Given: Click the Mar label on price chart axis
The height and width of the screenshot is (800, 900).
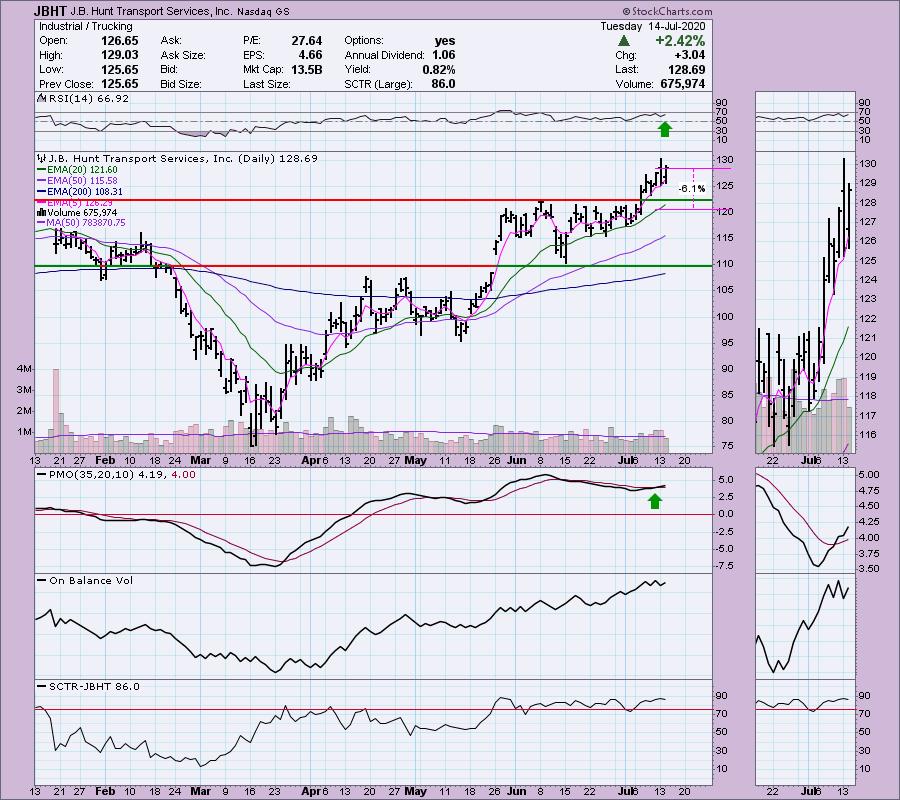Looking at the screenshot, I should tap(200, 460).
